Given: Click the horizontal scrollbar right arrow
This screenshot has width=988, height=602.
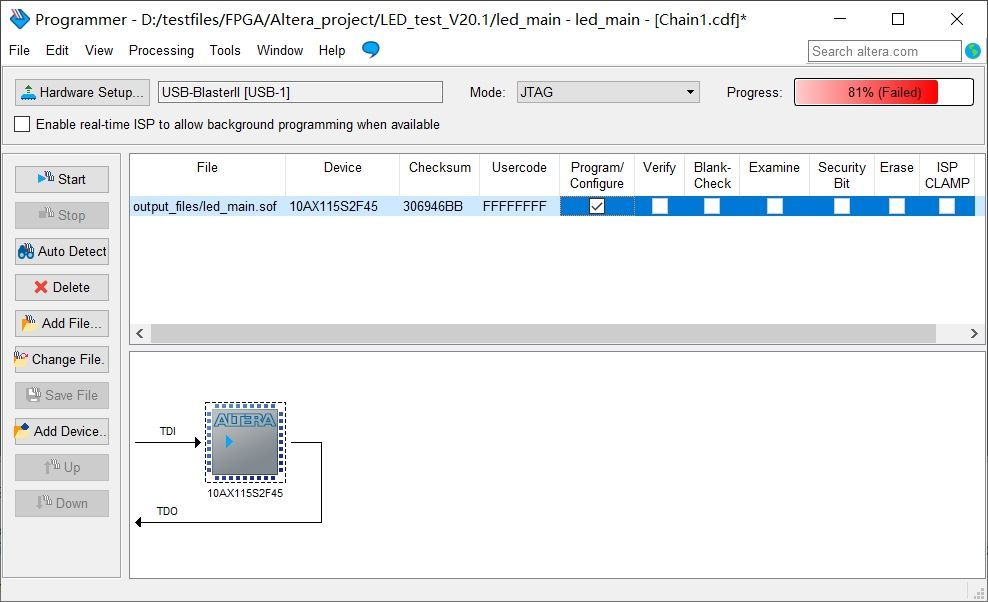Looking at the screenshot, I should pos(974,333).
